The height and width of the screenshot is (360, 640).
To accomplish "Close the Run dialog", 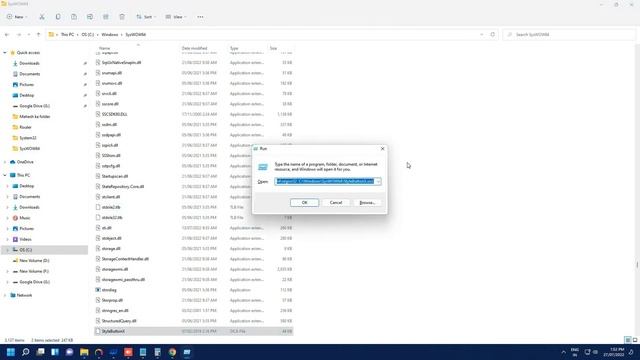I will pyautogui.click(x=382, y=149).
